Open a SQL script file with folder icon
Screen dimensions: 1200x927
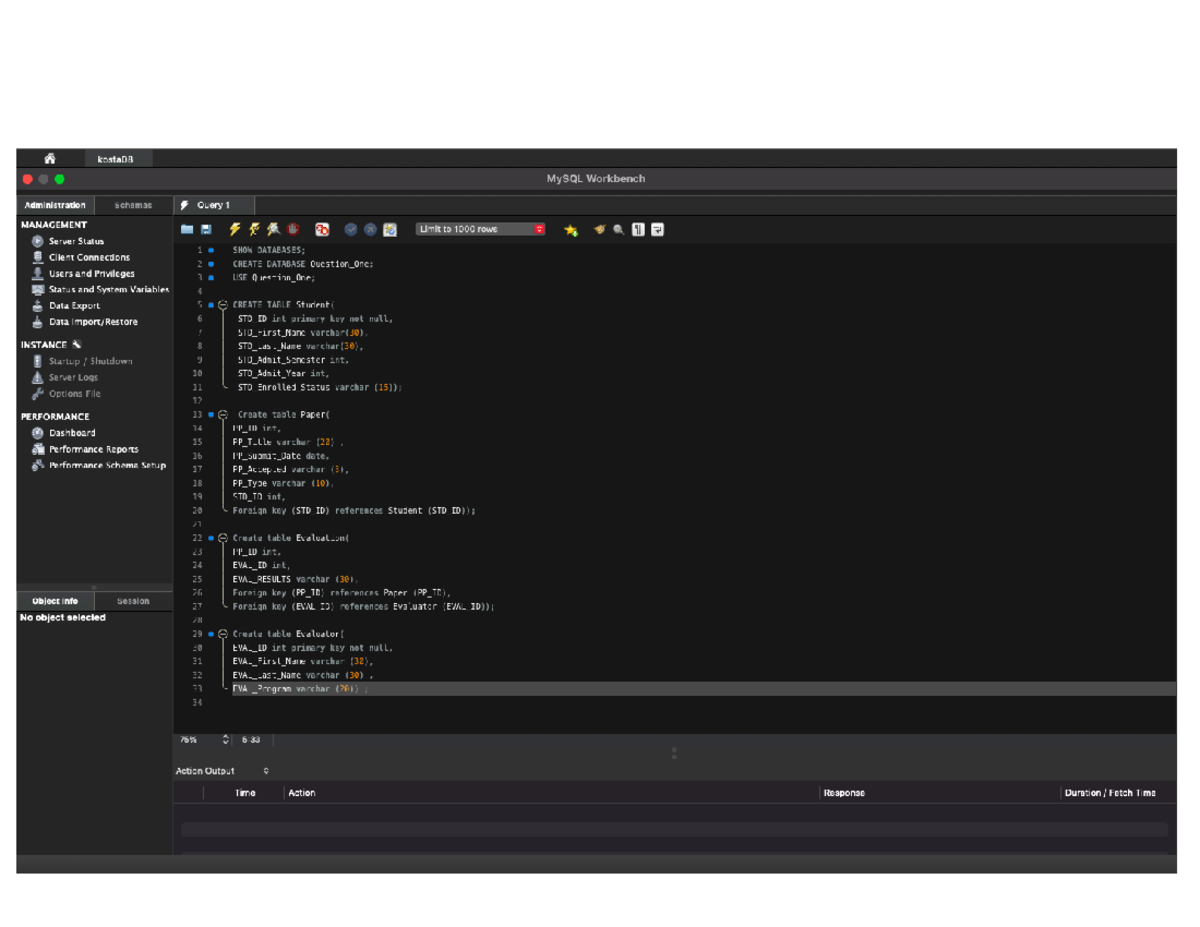(x=187, y=230)
